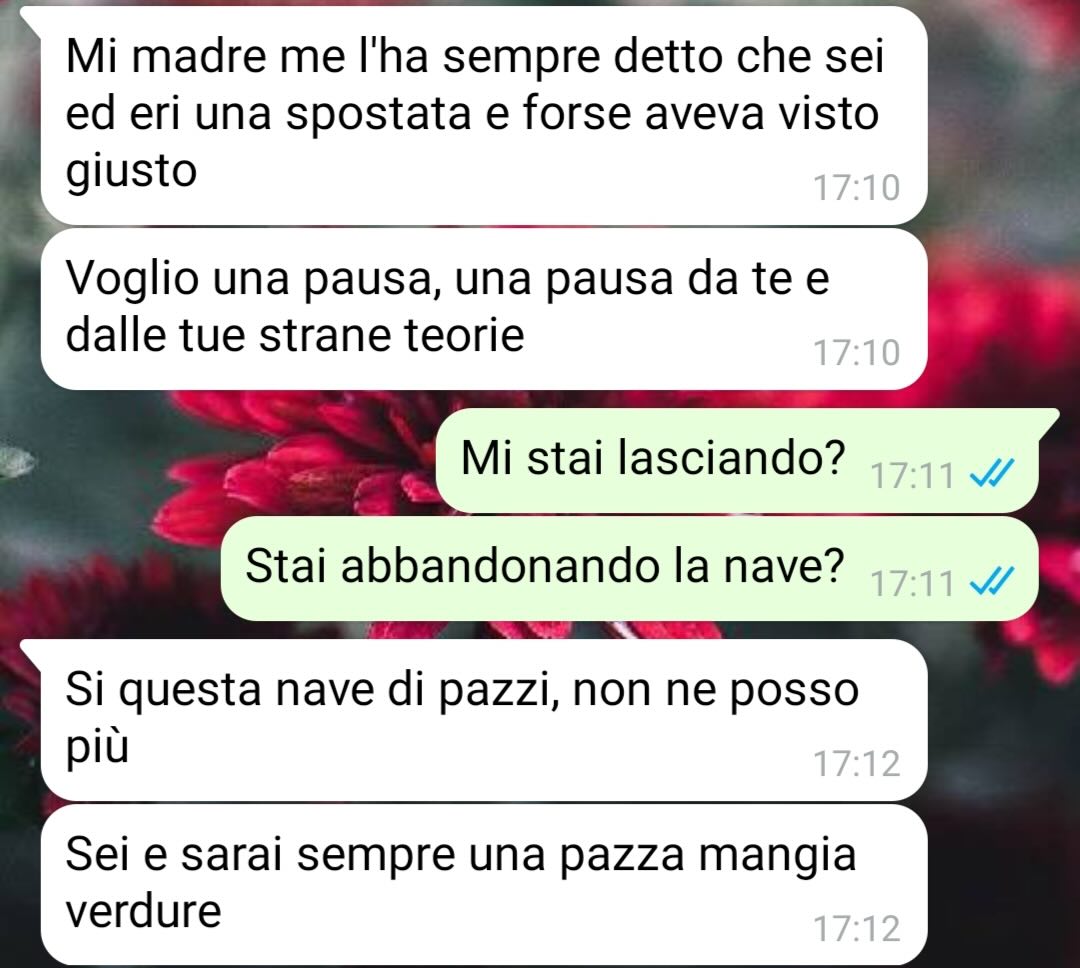The height and width of the screenshot is (968, 1080).
Task: Tap the word 'più' in the received message
Action: point(97,748)
